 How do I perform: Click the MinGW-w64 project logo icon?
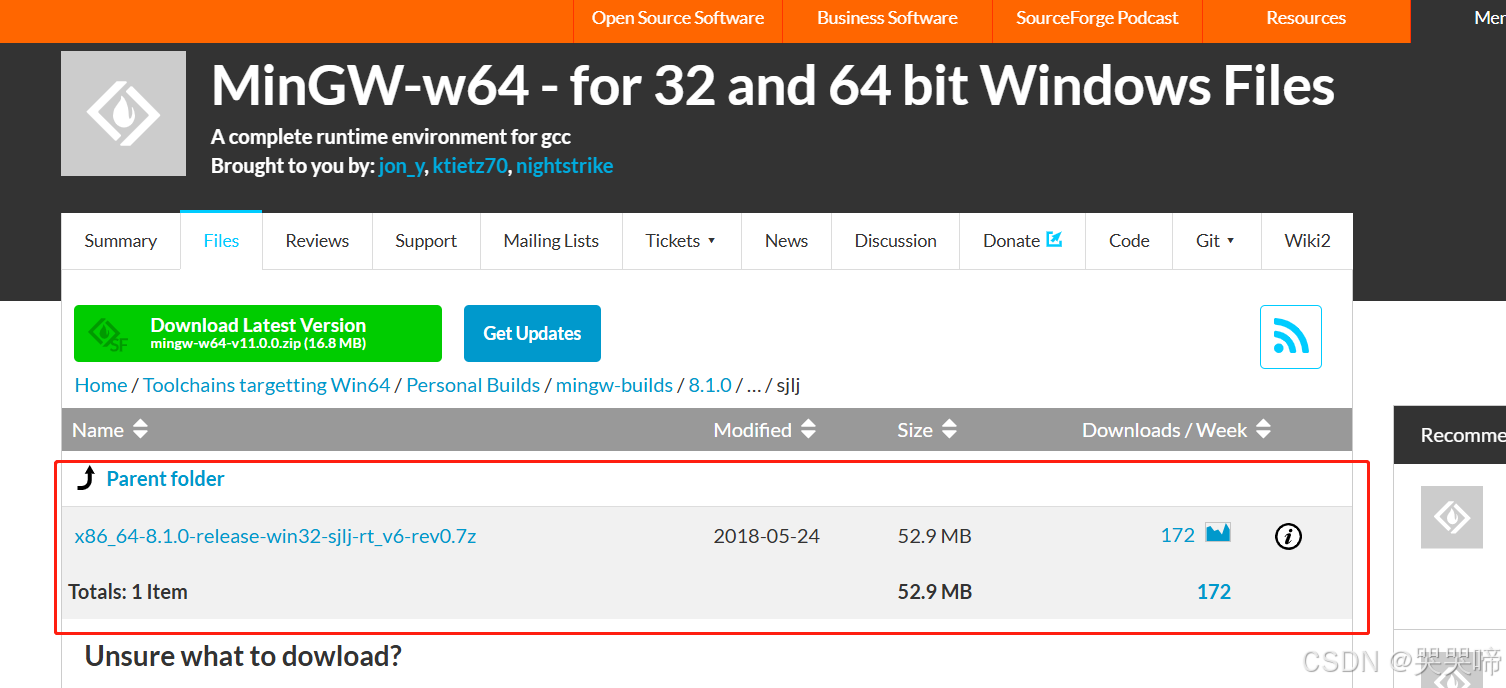point(123,114)
